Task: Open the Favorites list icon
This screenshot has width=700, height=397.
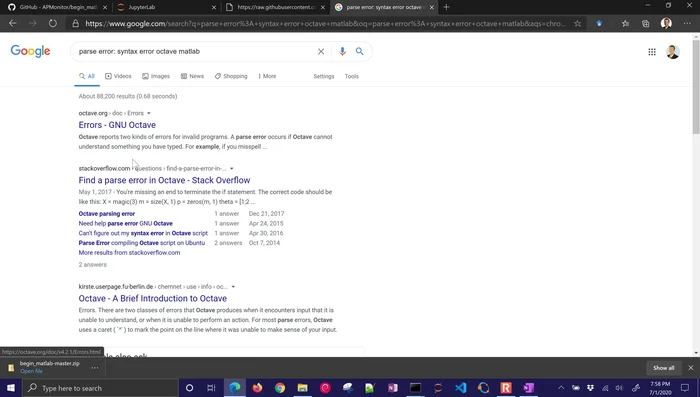Action: coord(625,24)
